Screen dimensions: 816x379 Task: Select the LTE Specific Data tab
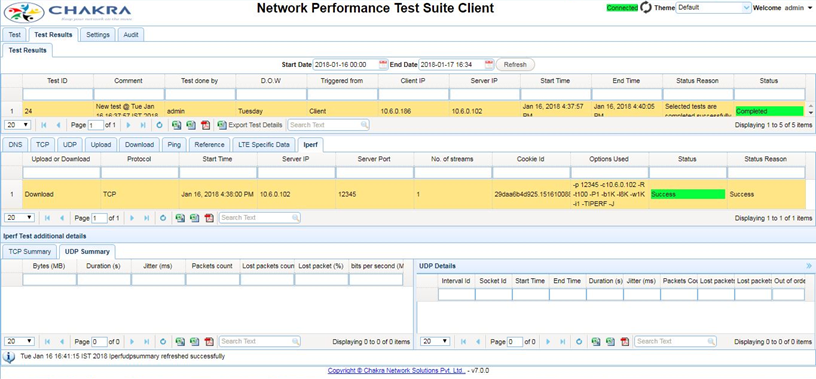264,145
